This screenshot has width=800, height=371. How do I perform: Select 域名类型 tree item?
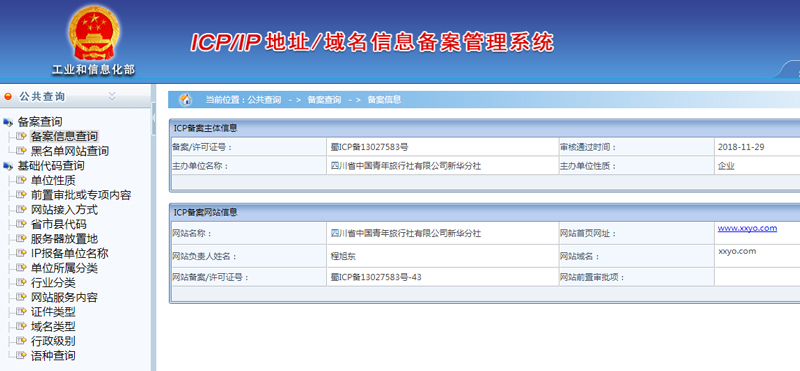(x=53, y=326)
